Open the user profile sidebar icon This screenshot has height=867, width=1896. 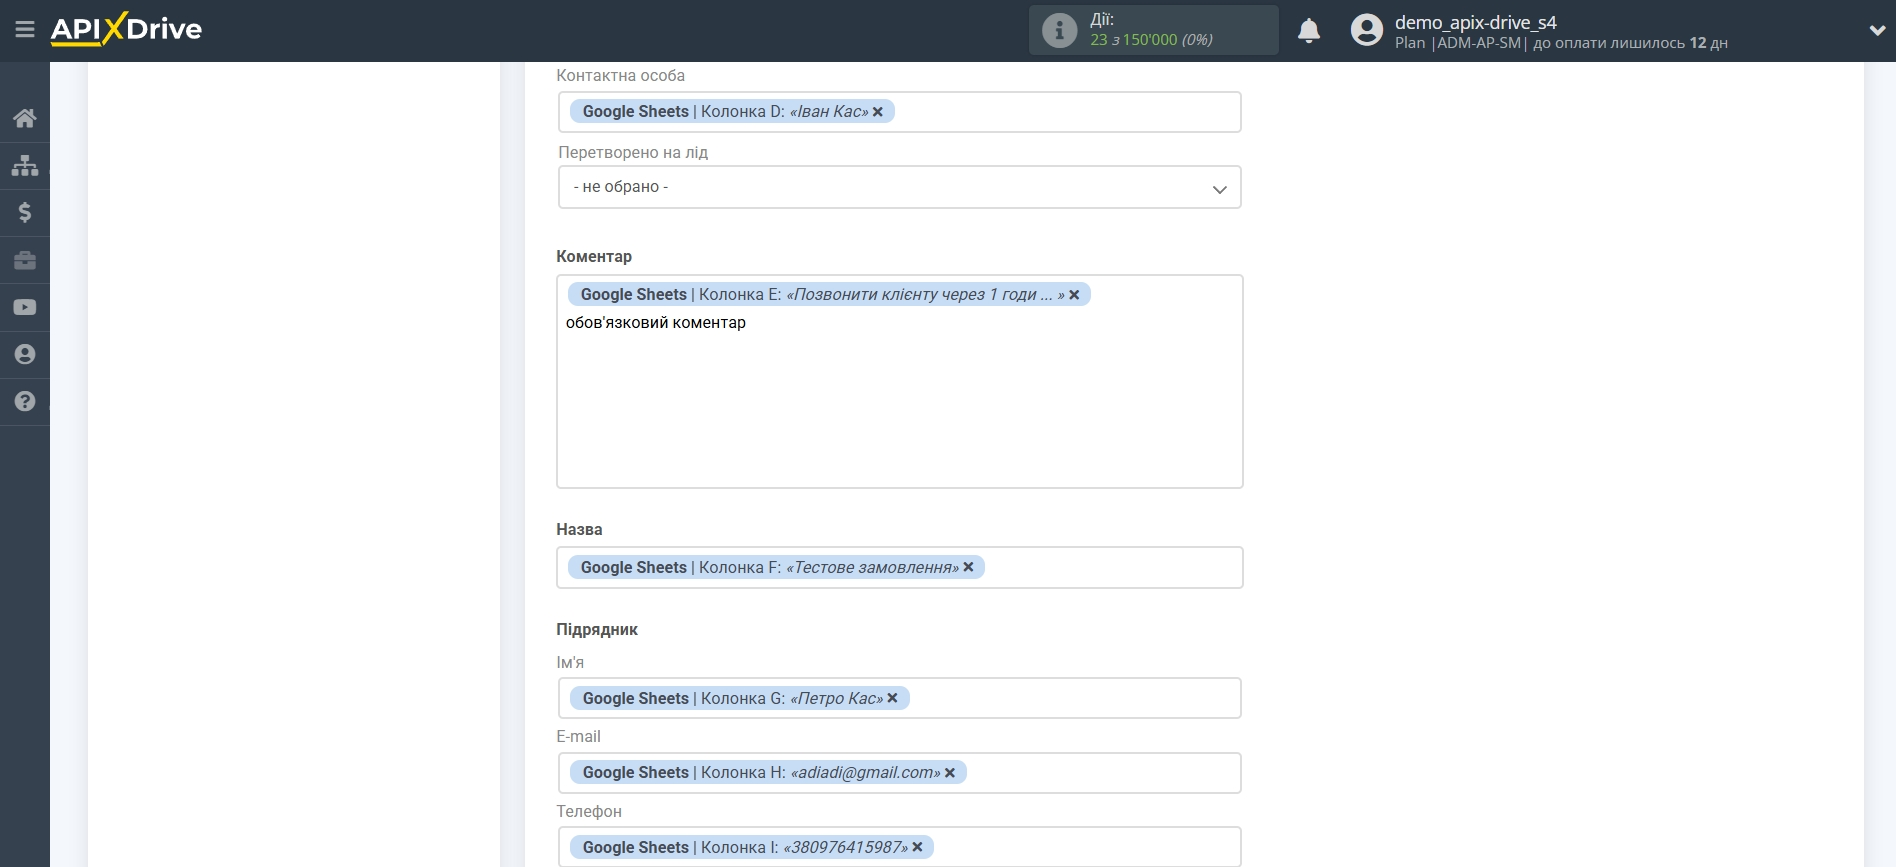25,354
